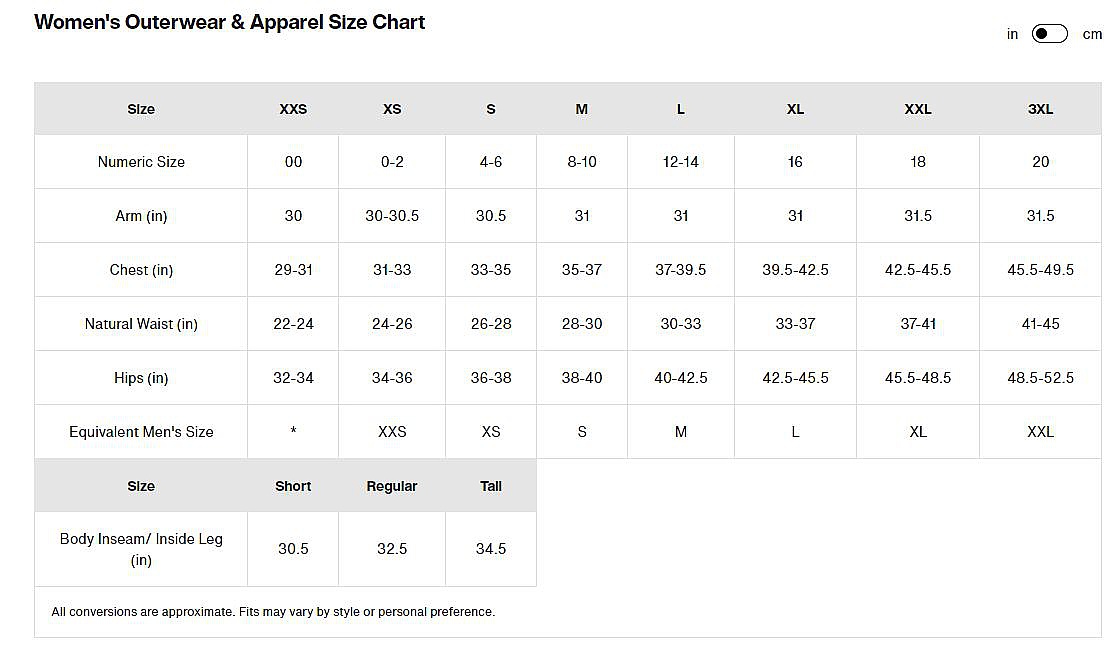Image resolution: width=1118 pixels, height=653 pixels.
Task: Select the Tall inseam column header
Action: (x=491, y=486)
